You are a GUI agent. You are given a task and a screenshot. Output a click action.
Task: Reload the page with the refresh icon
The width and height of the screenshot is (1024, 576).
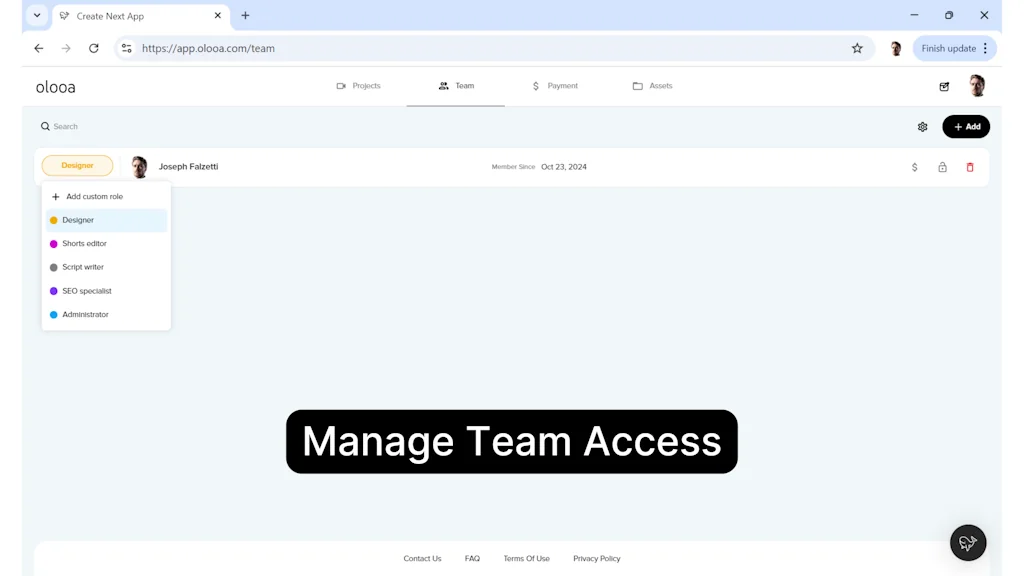94,48
